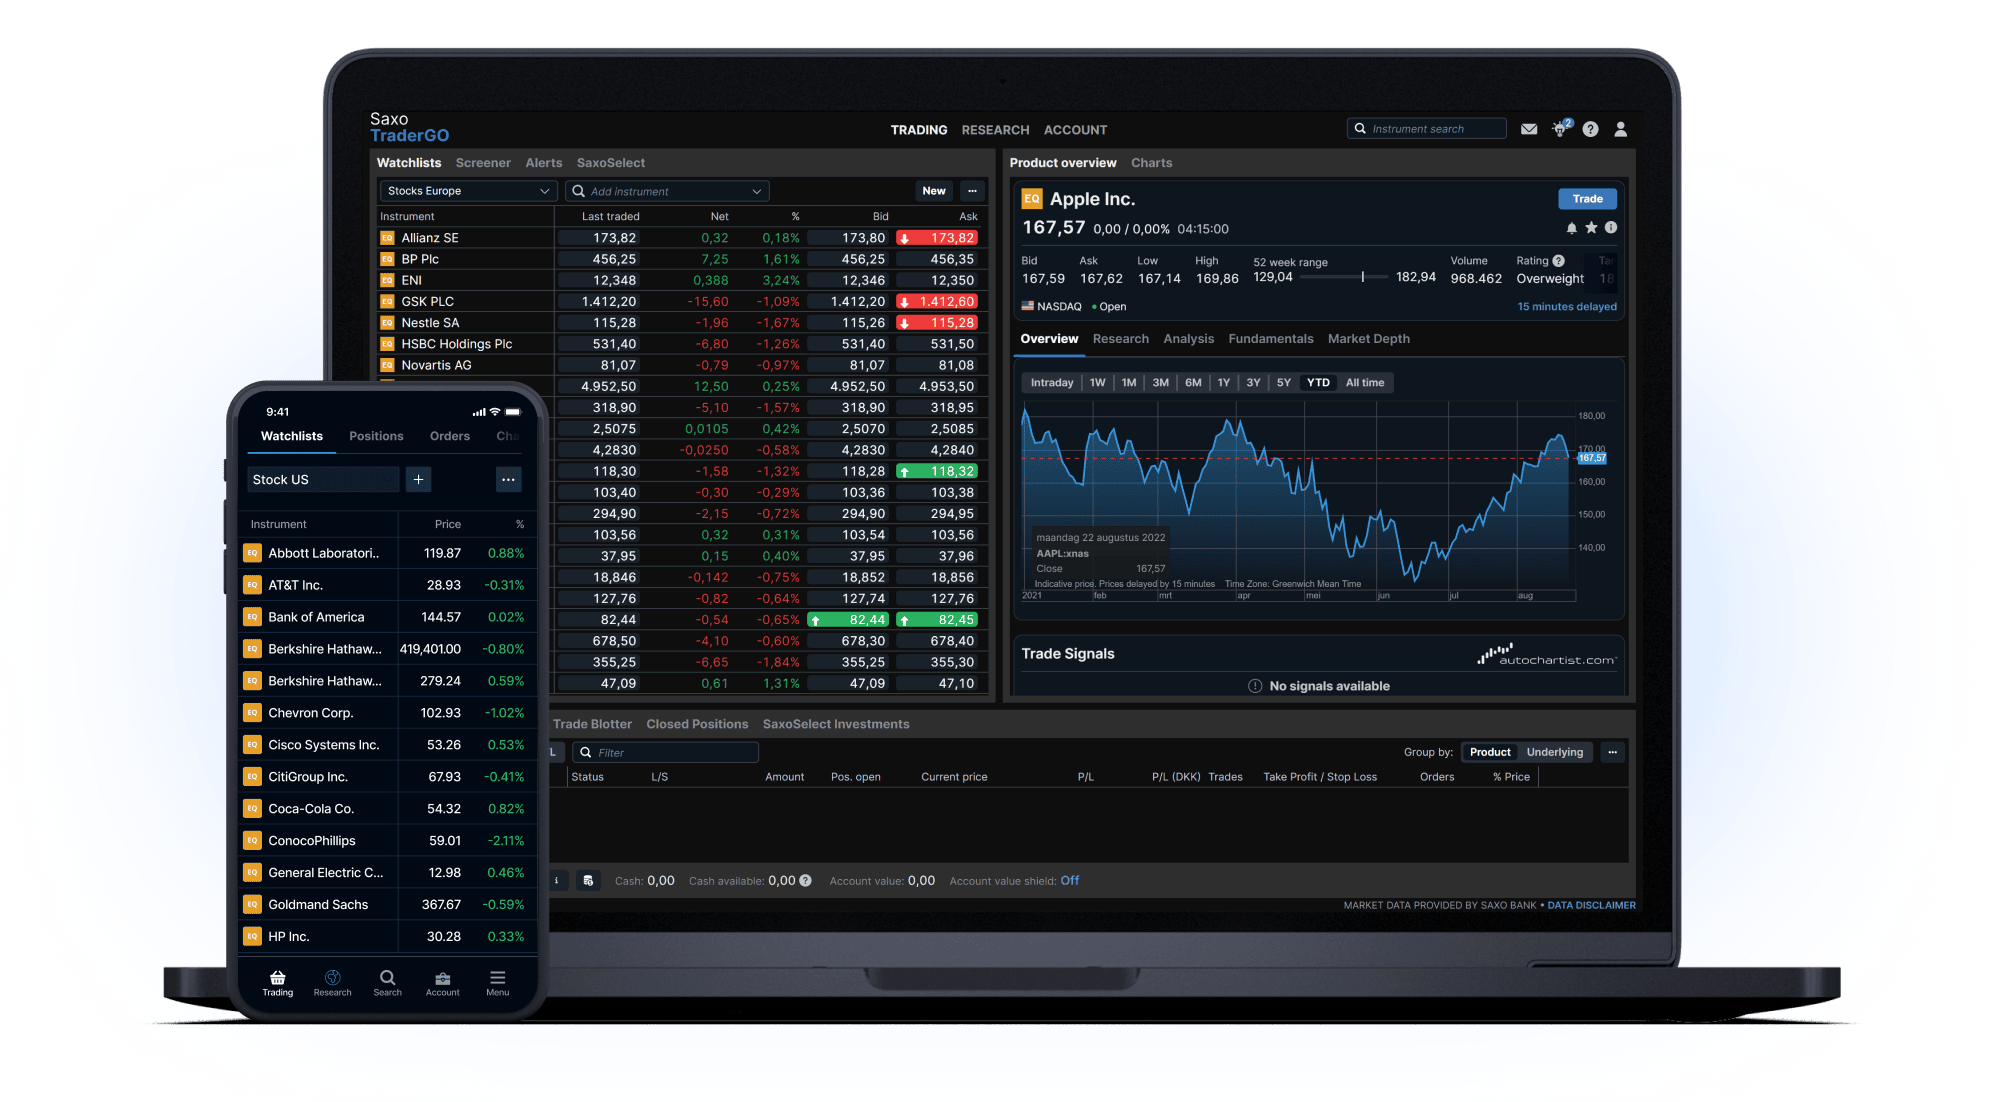
Task: Open the mail inbox envelope icon
Action: [1528, 129]
